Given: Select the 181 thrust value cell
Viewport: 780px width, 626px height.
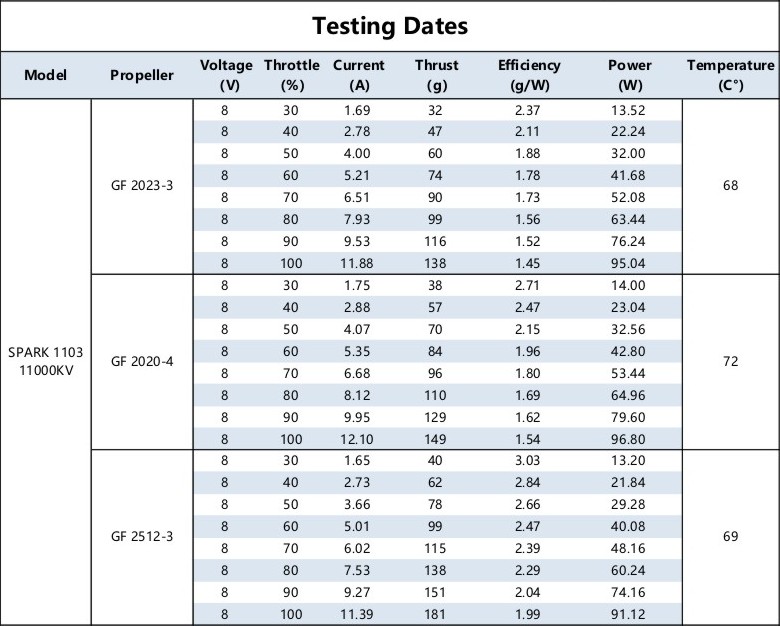Looking at the screenshot, I should (437, 614).
